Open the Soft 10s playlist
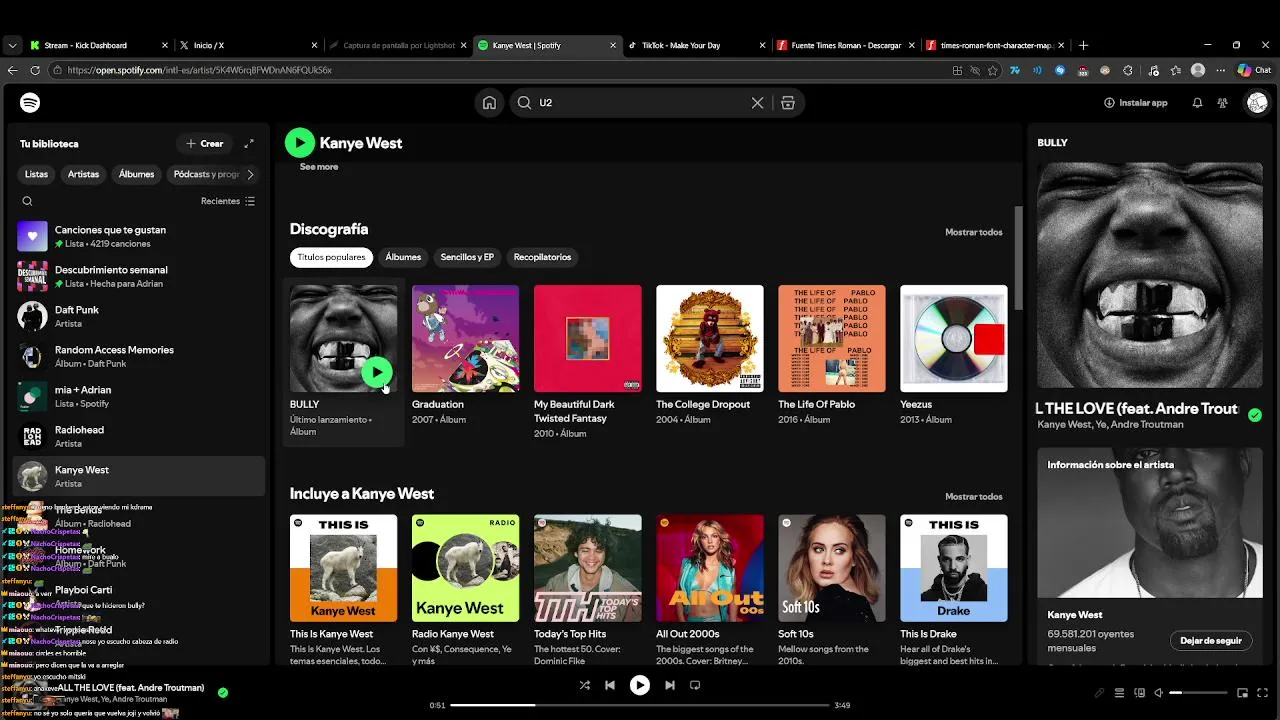Screen dimensions: 1280x720 pos(831,568)
